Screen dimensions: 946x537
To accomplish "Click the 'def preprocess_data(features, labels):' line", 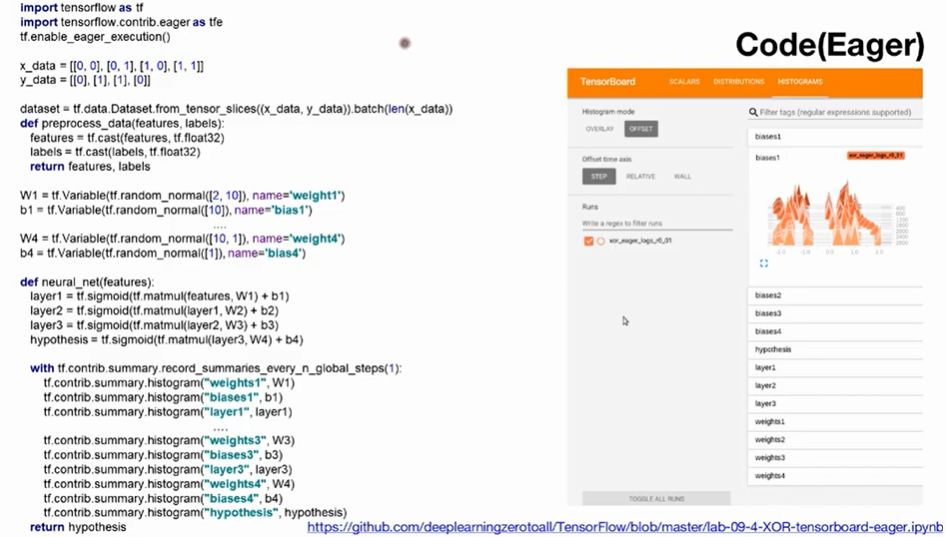I will tap(122, 123).
